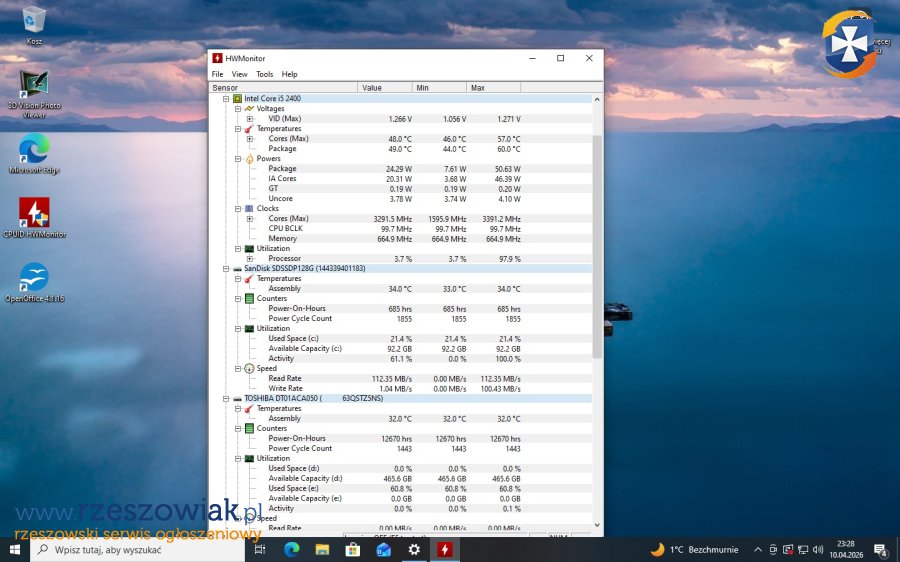
Task: Open the View menu in HWMonitor
Action: (240, 74)
